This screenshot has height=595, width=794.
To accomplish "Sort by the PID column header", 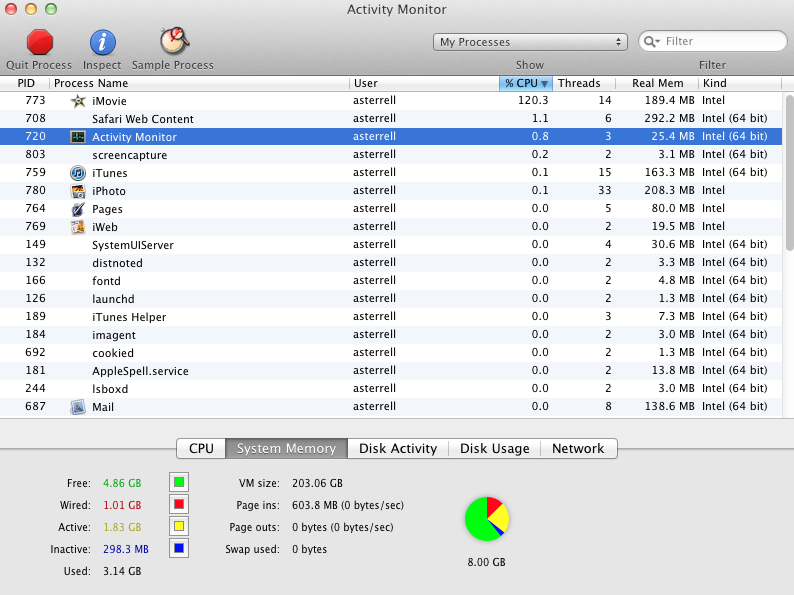I will [x=25, y=83].
